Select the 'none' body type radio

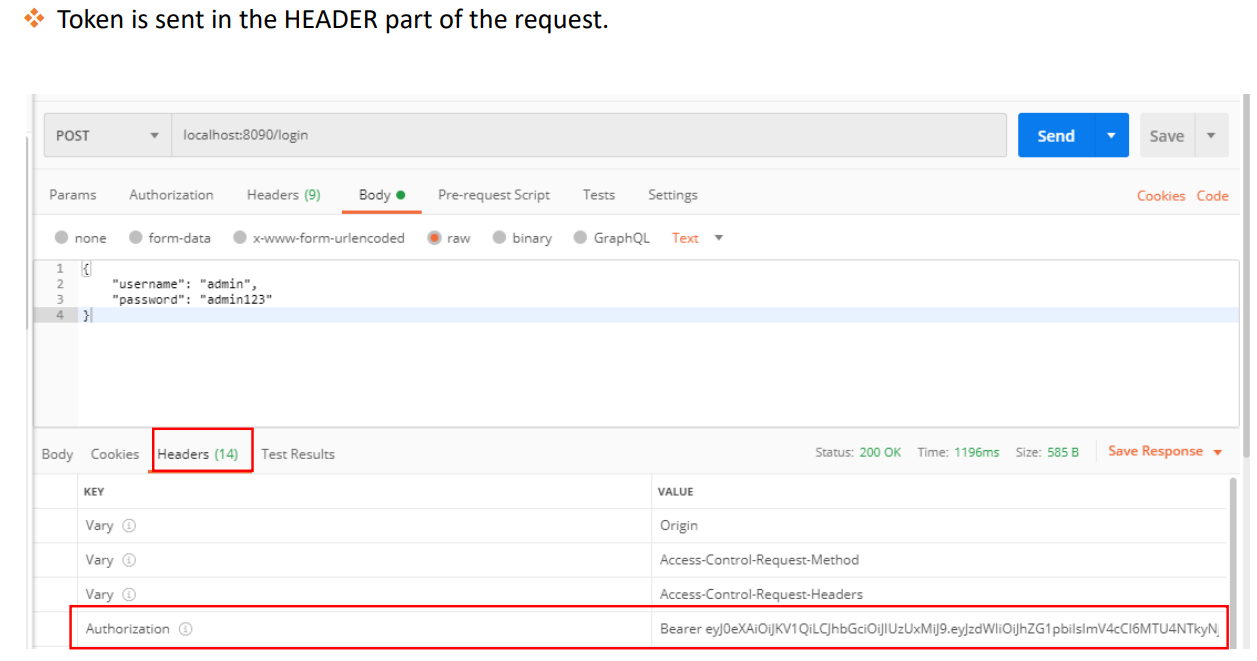62,238
